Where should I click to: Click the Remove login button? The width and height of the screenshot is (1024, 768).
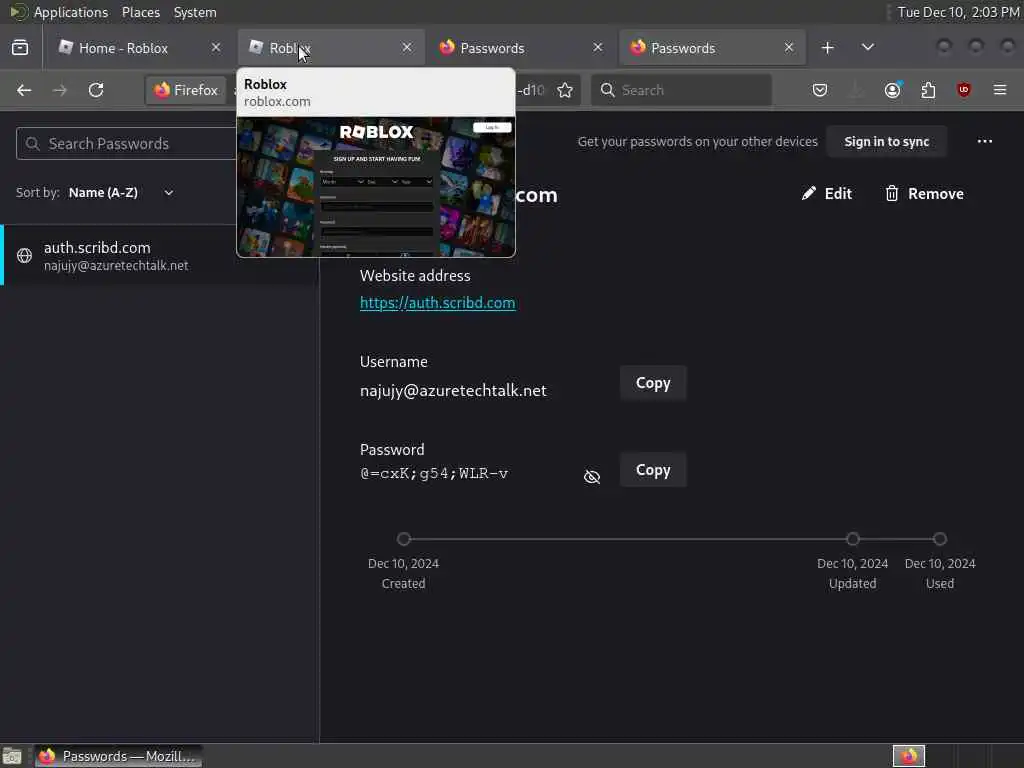924,193
